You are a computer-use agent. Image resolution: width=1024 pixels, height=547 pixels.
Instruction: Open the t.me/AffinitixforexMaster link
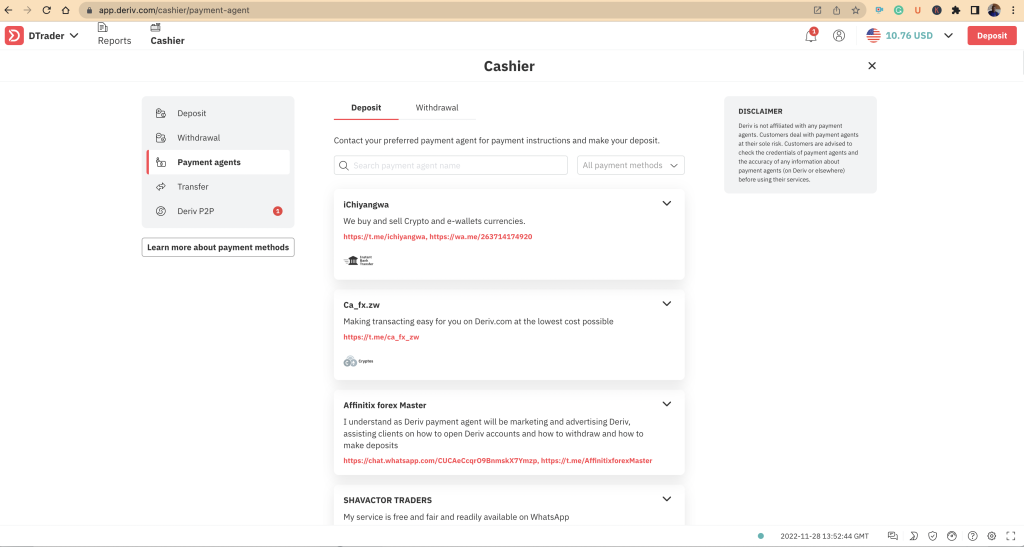pyautogui.click(x=596, y=461)
